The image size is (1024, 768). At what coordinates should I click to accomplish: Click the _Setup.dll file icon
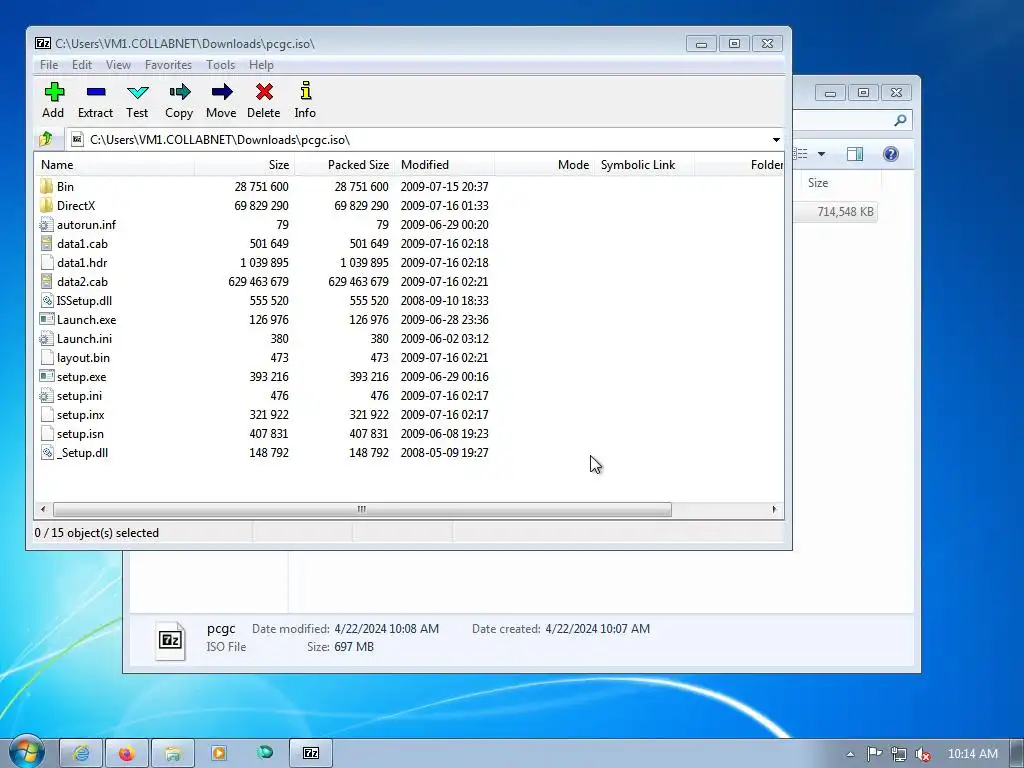pyautogui.click(x=46, y=453)
